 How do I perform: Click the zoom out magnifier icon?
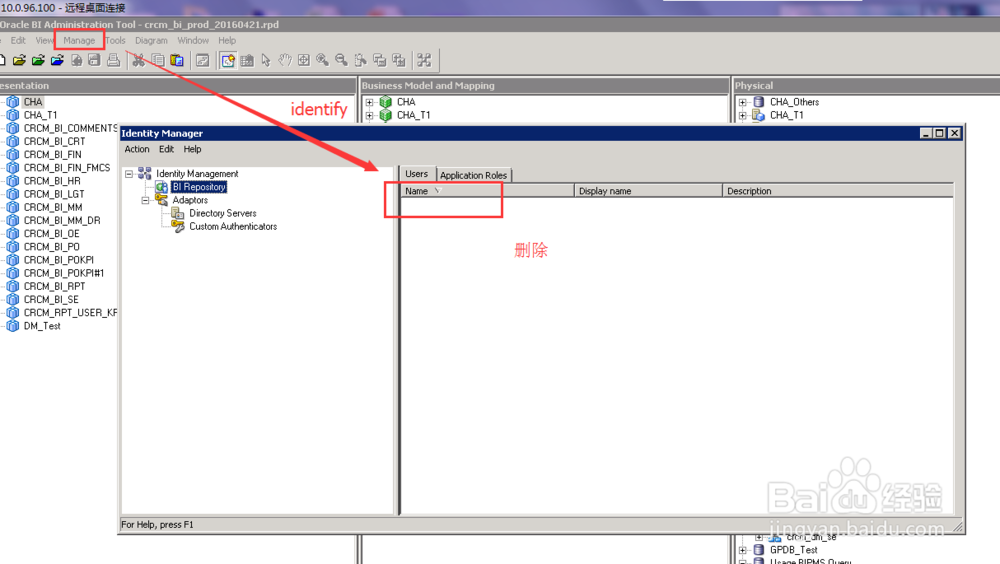pyautogui.click(x=342, y=61)
